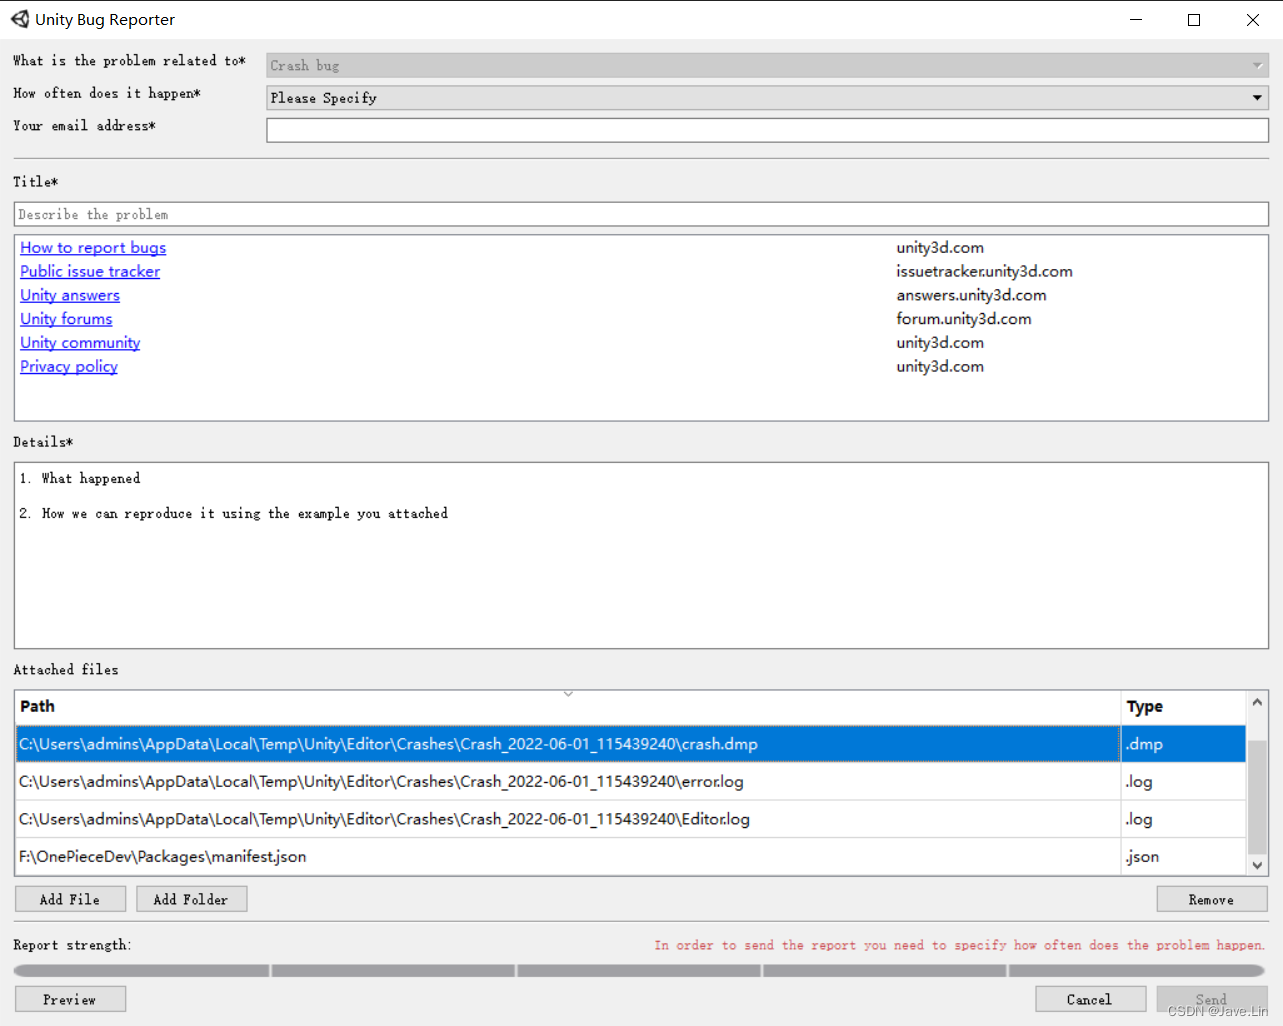Click the disabled Send button
Viewport: 1283px width, 1026px height.
pyautogui.click(x=1212, y=999)
